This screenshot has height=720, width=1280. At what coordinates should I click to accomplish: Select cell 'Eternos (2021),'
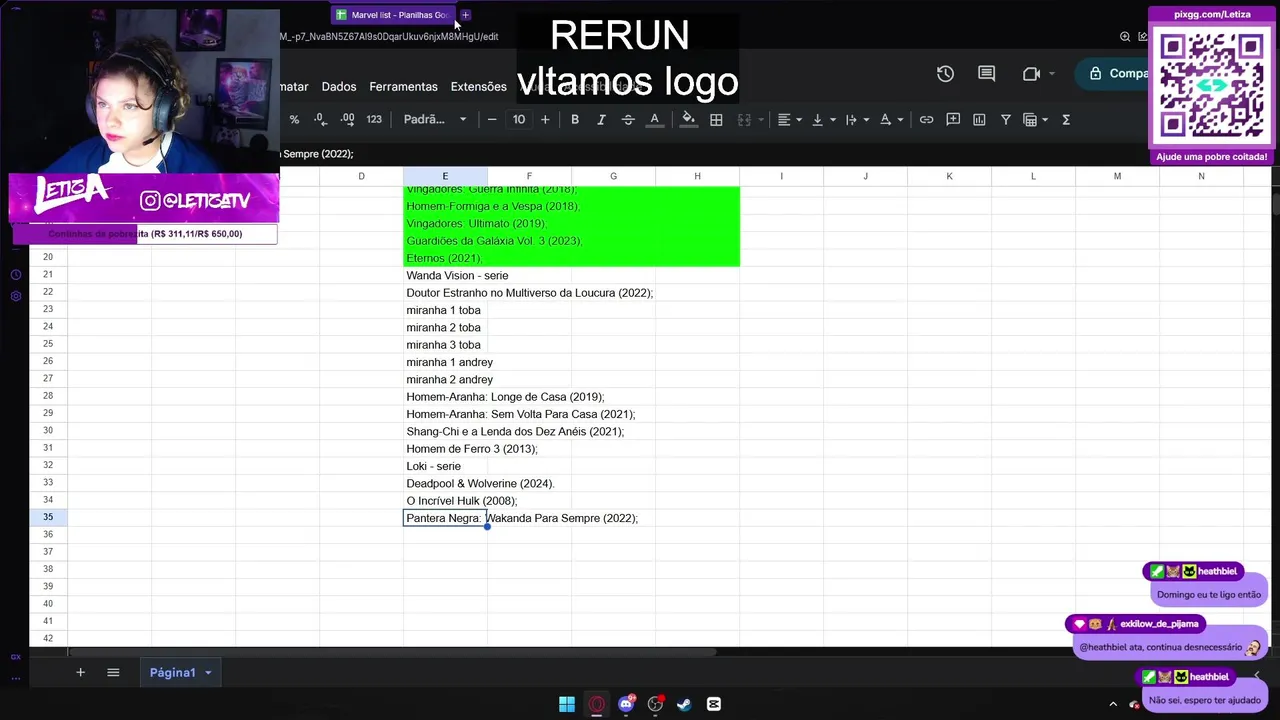click(x=444, y=258)
